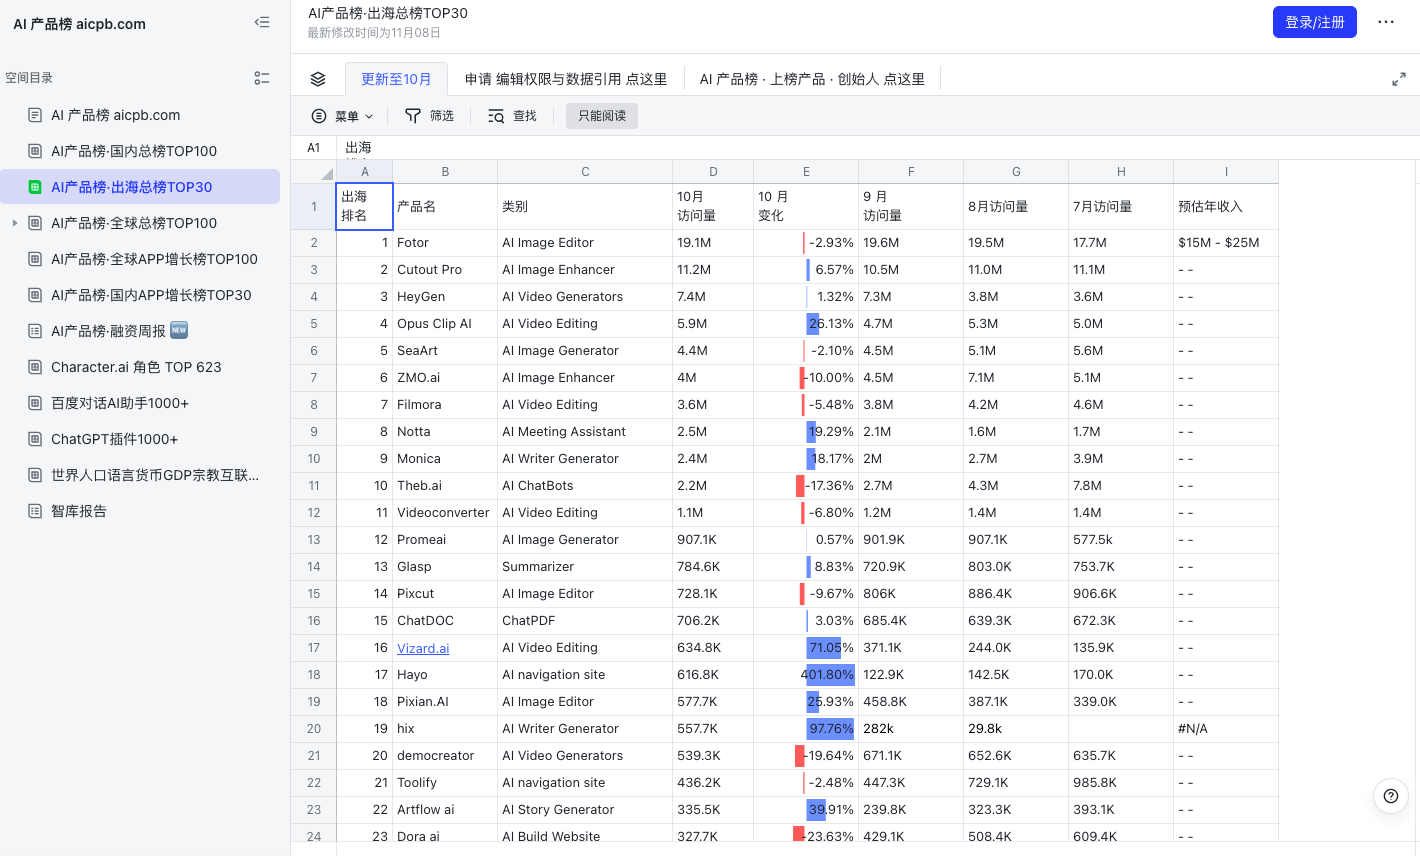Select column header E

point(806,172)
